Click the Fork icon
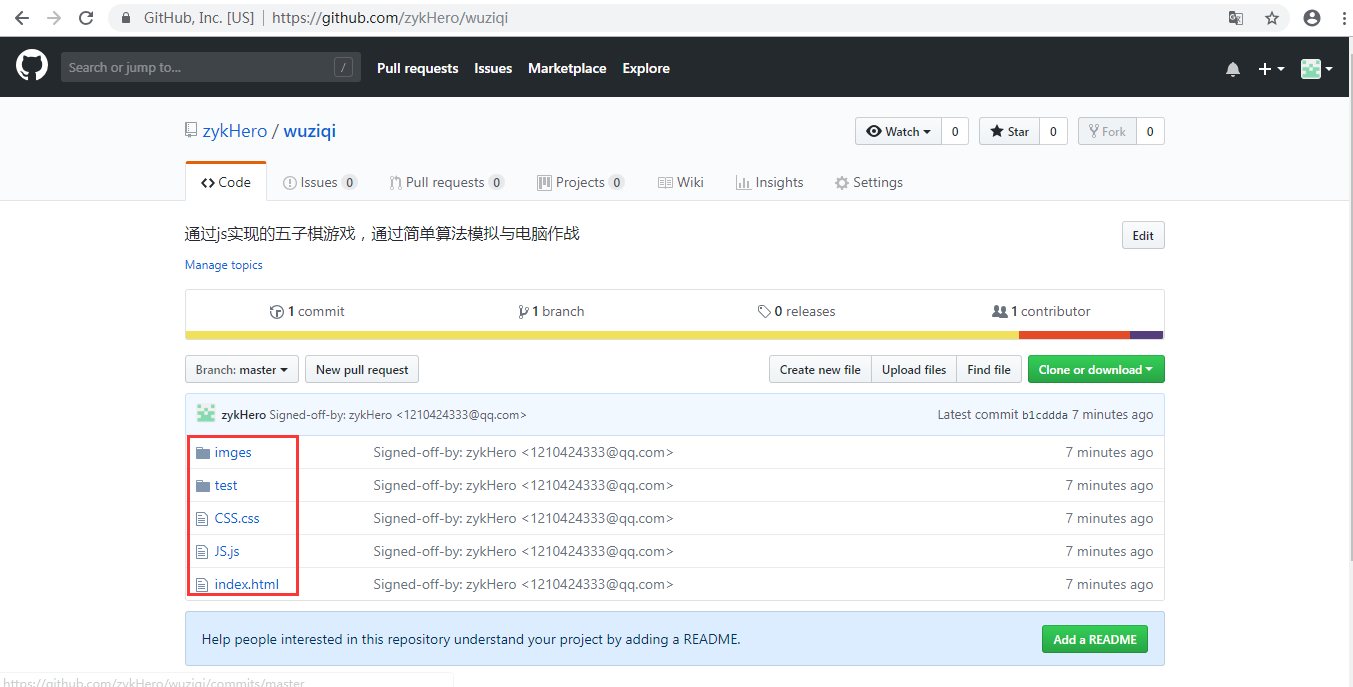 (x=1092, y=131)
